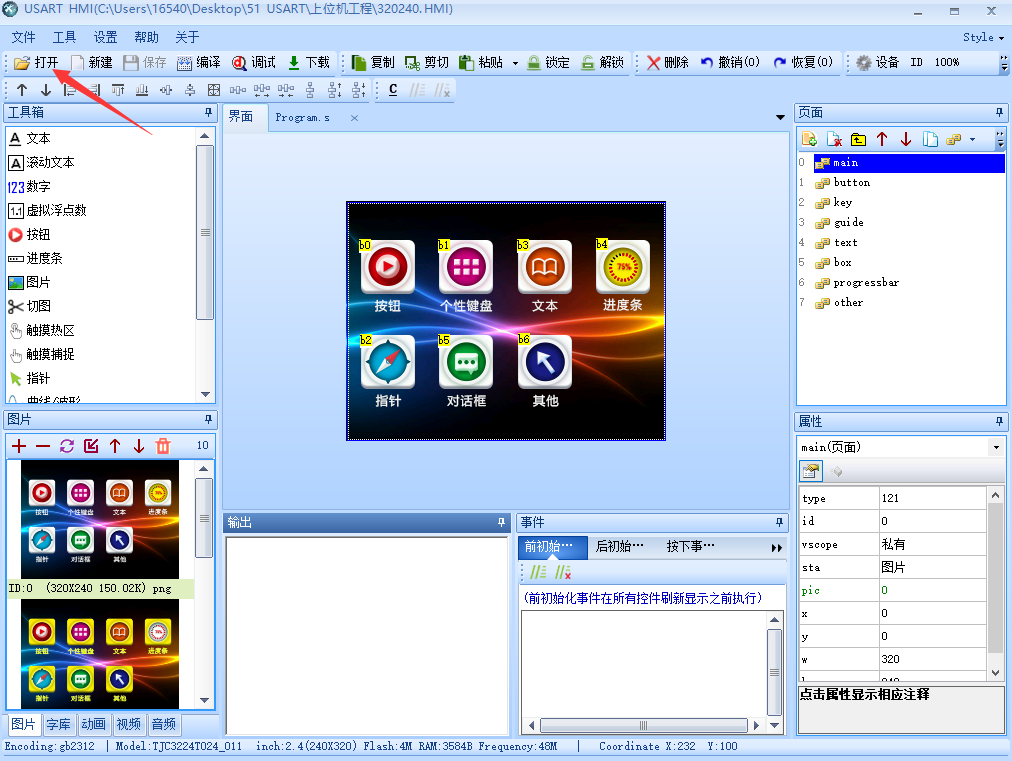The height and width of the screenshot is (761, 1012).
Task: Select the main page in the list
Action: [909, 163]
